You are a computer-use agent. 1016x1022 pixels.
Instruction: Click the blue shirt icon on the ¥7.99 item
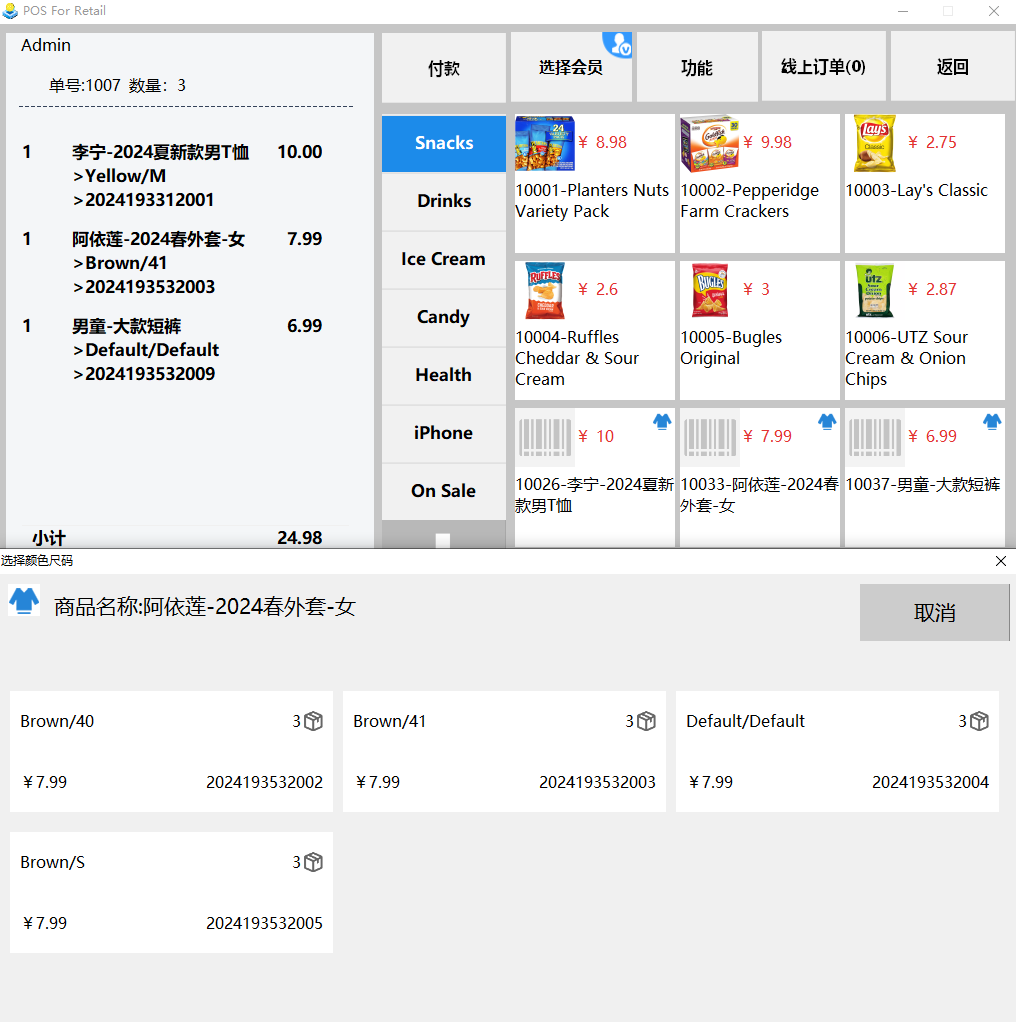(x=827, y=422)
